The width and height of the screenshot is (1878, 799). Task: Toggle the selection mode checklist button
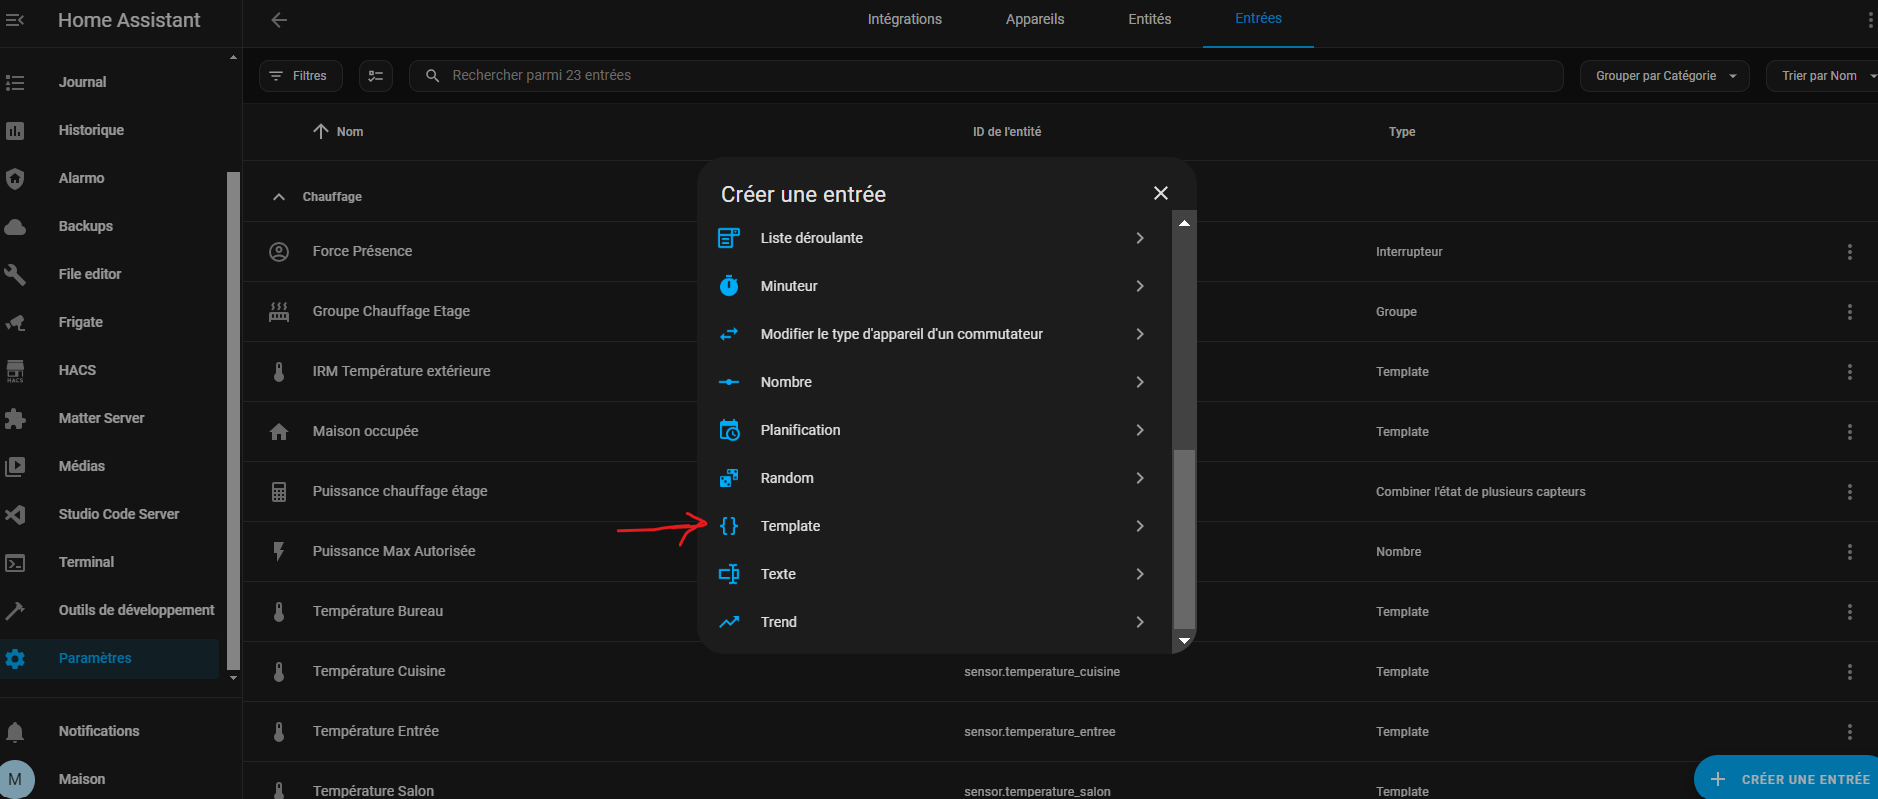coord(376,76)
